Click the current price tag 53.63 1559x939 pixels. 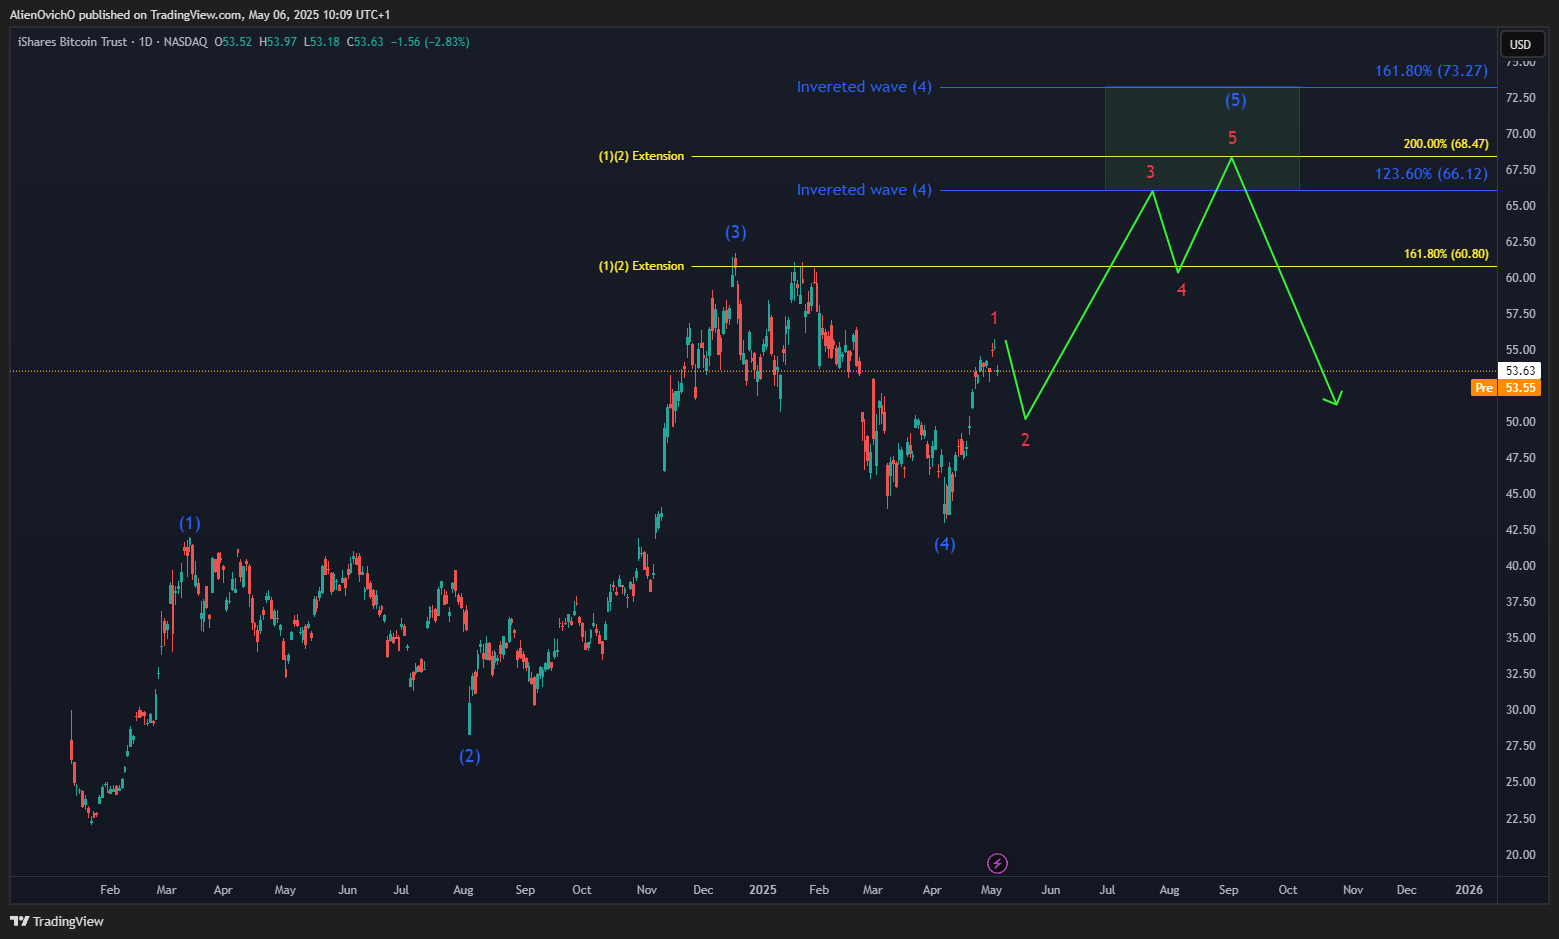[1520, 371]
